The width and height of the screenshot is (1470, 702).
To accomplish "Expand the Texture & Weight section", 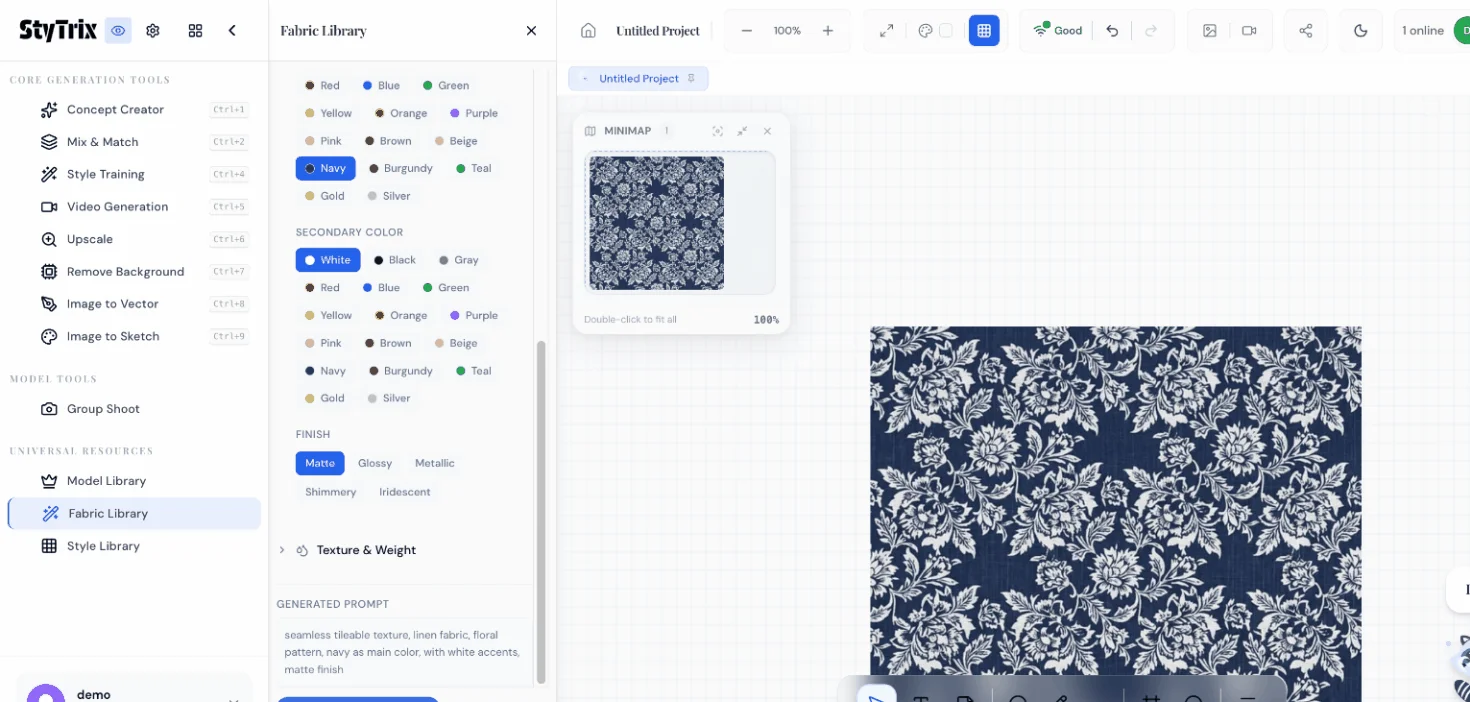I will tap(366, 550).
